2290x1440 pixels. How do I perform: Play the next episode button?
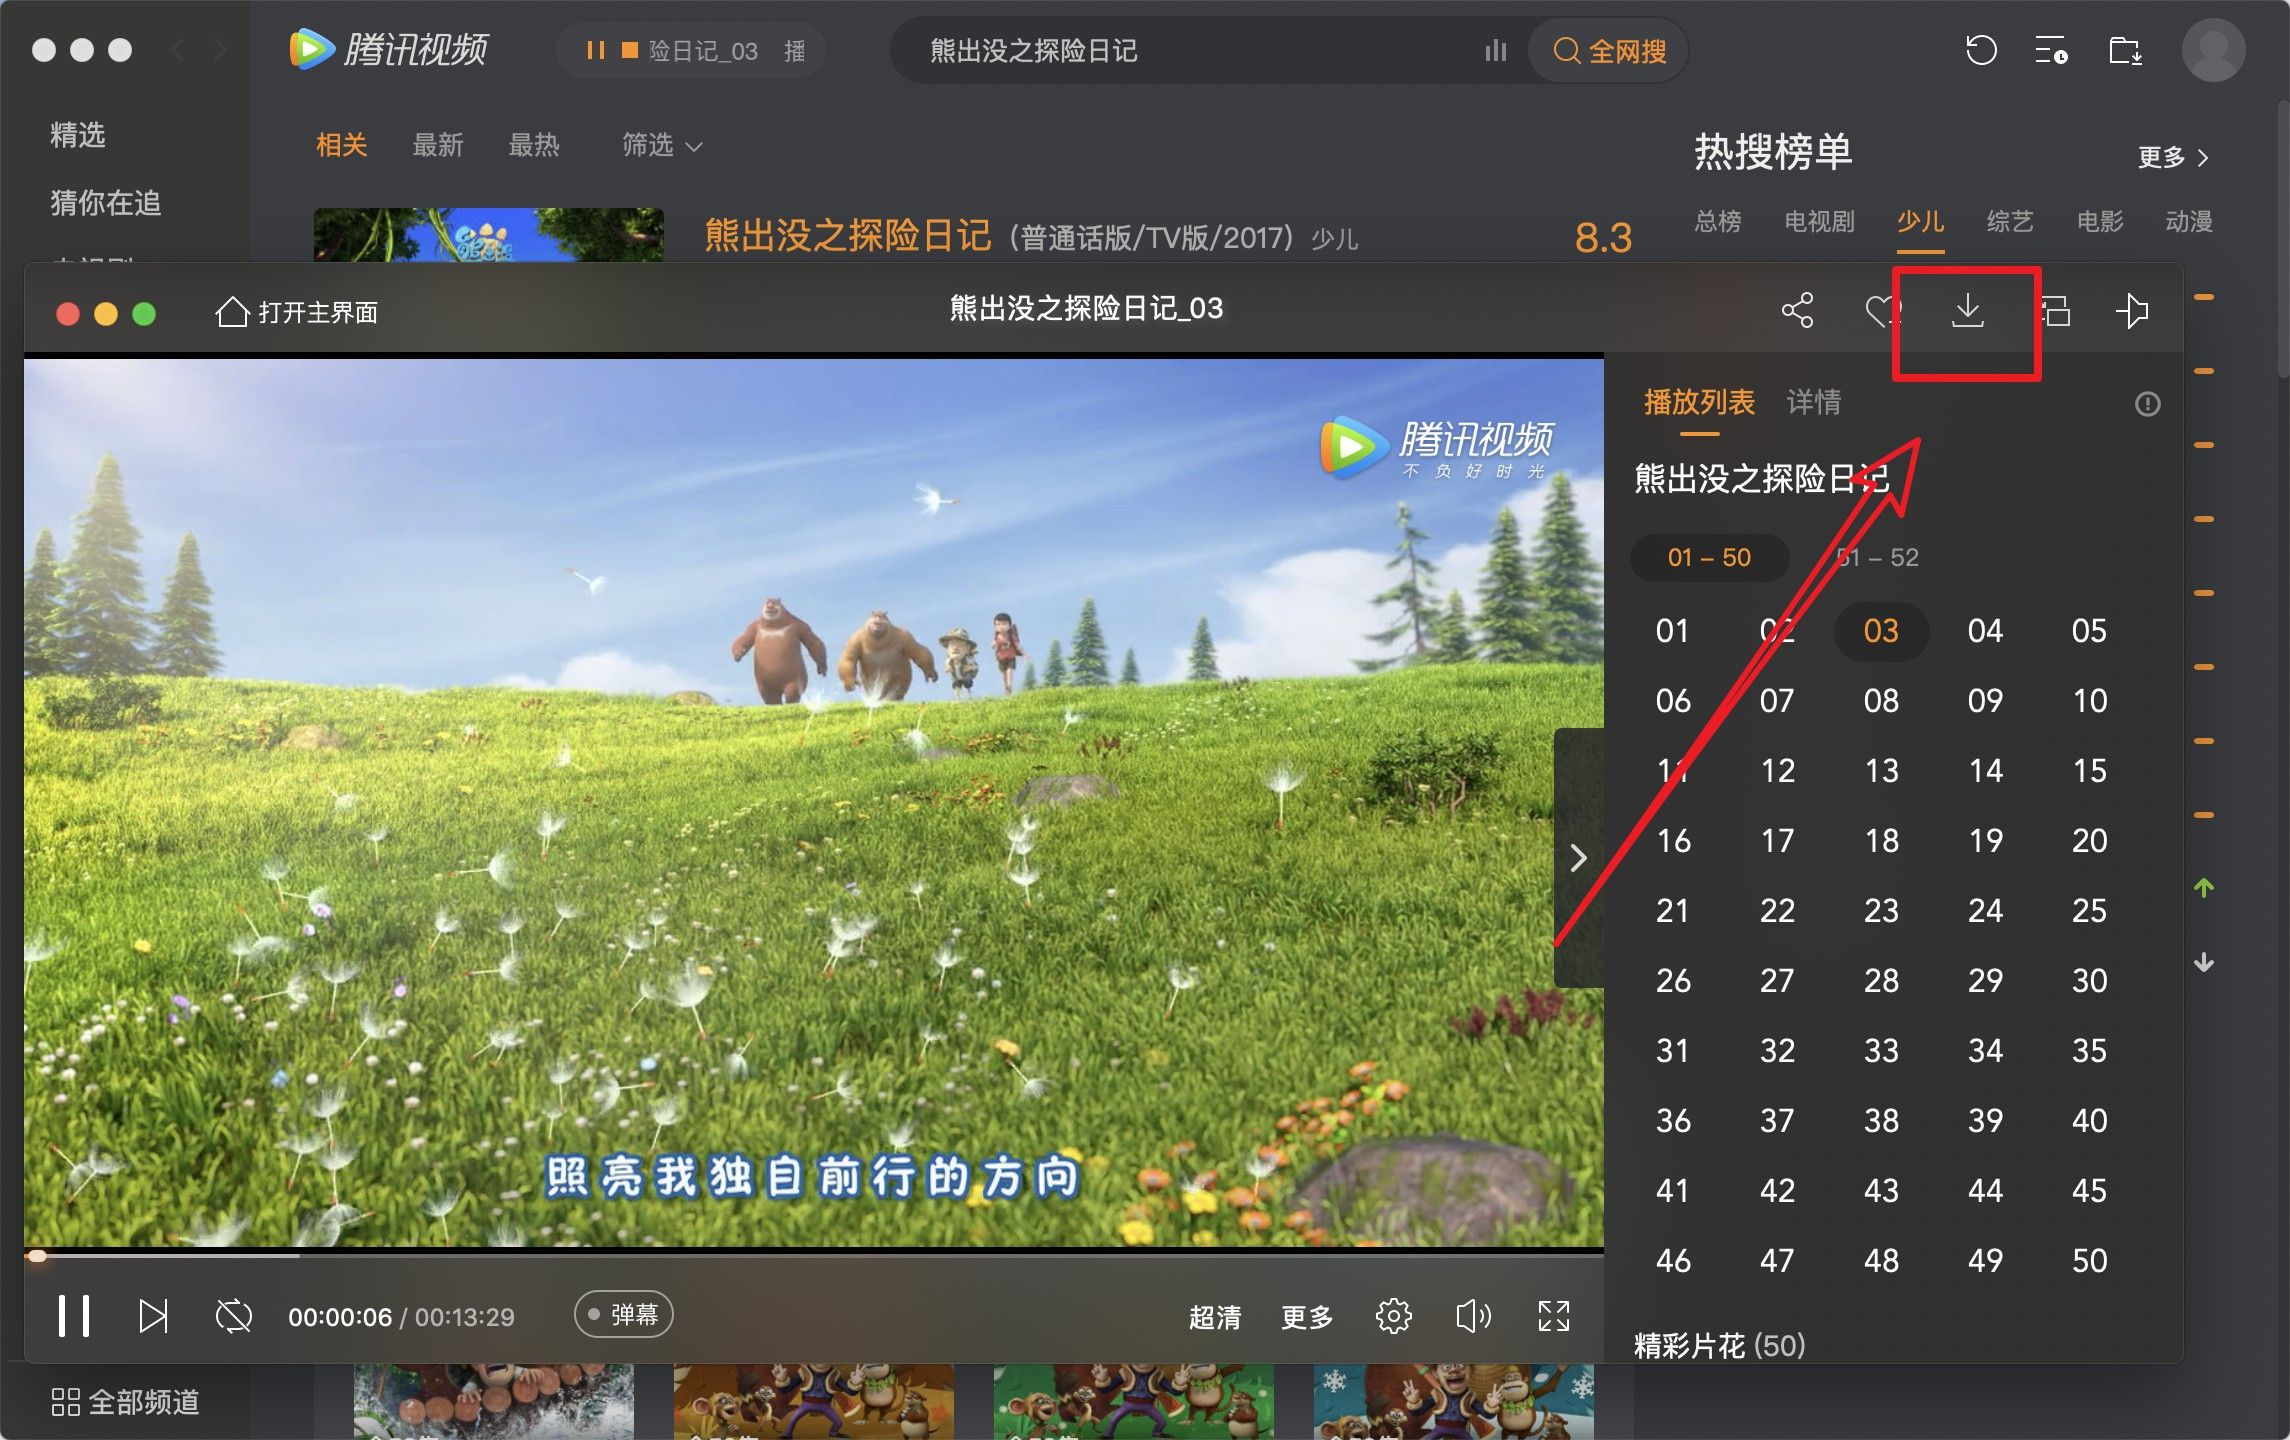(x=153, y=1316)
